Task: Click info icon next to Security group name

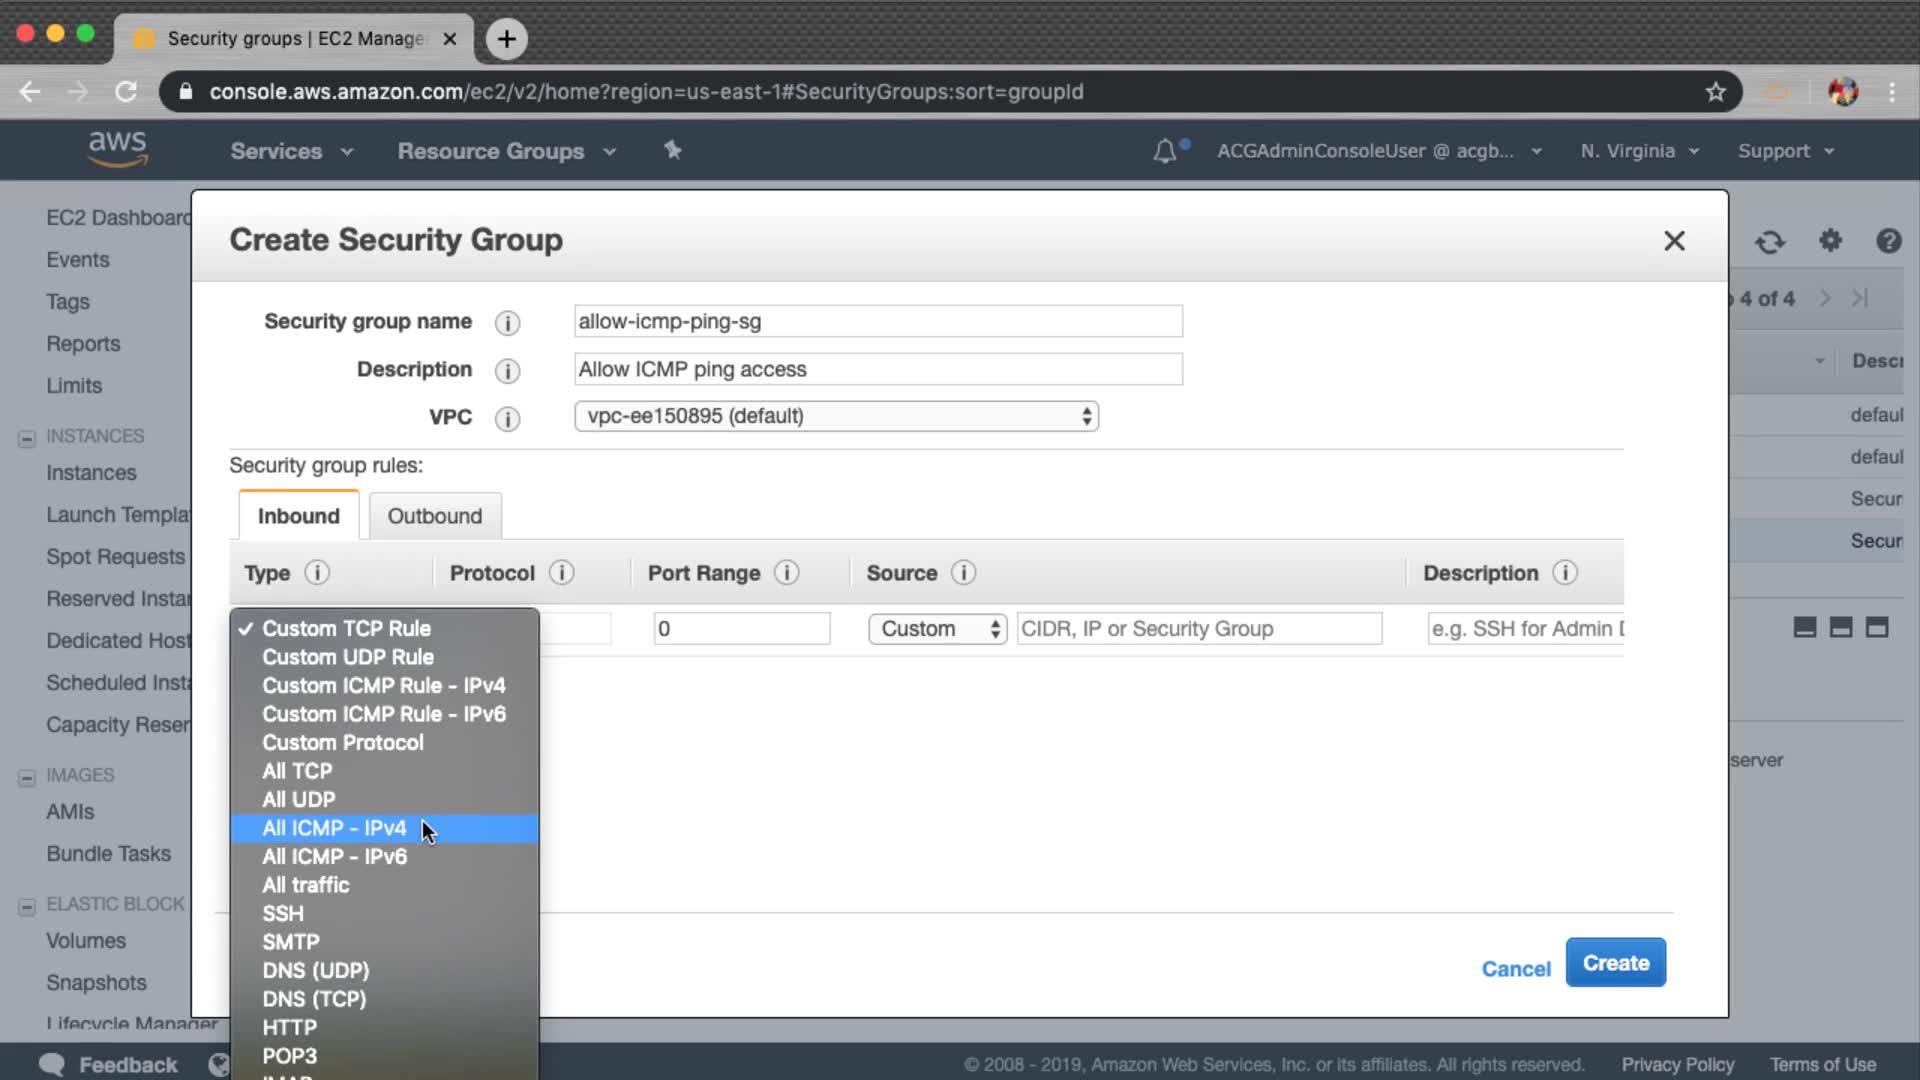Action: click(507, 323)
